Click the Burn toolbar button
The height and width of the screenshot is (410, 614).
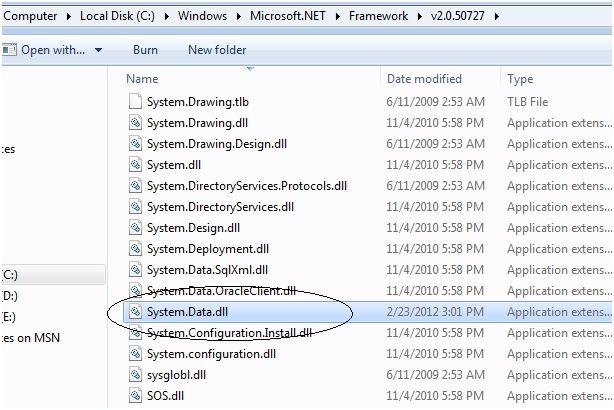point(145,50)
